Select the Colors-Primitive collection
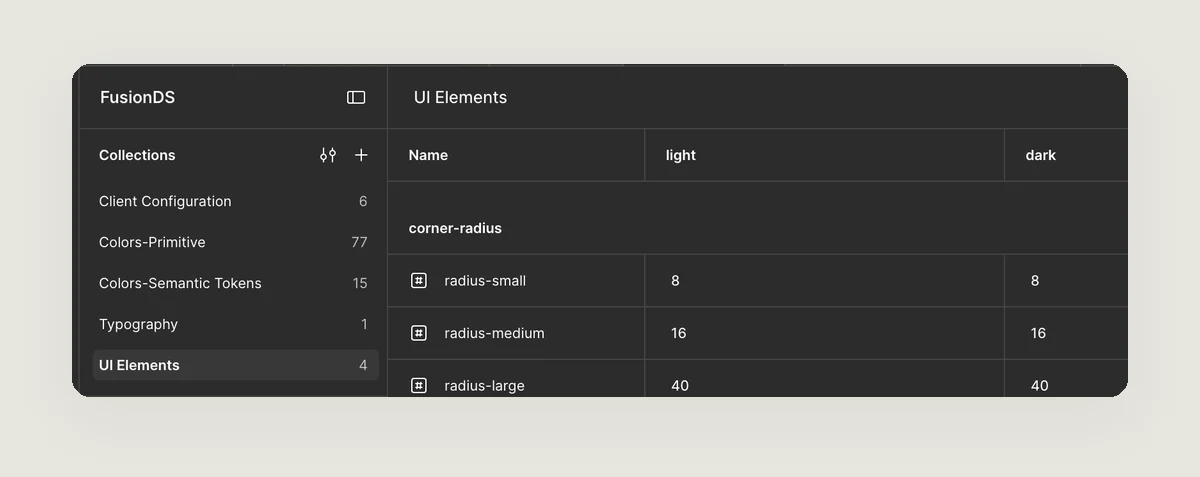The width and height of the screenshot is (1200, 477). click(235, 242)
